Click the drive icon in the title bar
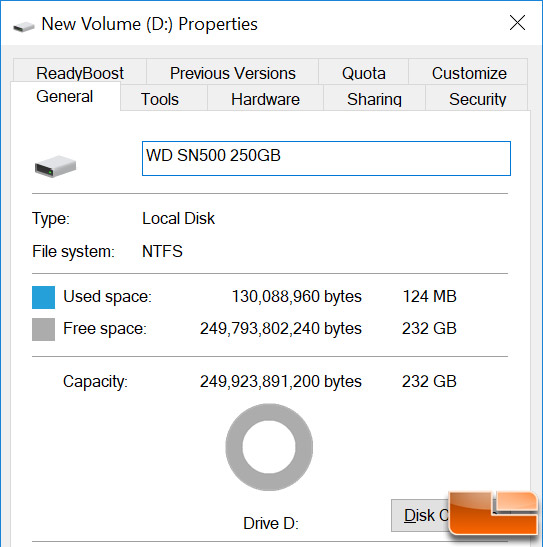This screenshot has height=547, width=543. click(23, 27)
